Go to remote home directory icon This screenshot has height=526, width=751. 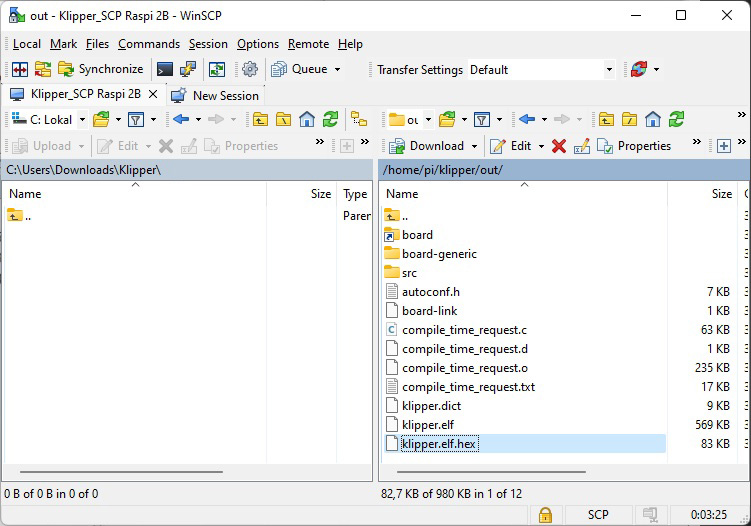653,119
